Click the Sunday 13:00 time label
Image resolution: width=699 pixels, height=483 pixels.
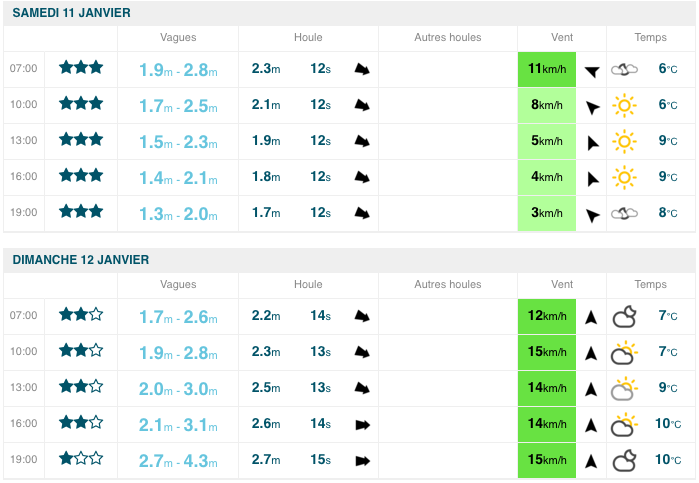(24, 388)
